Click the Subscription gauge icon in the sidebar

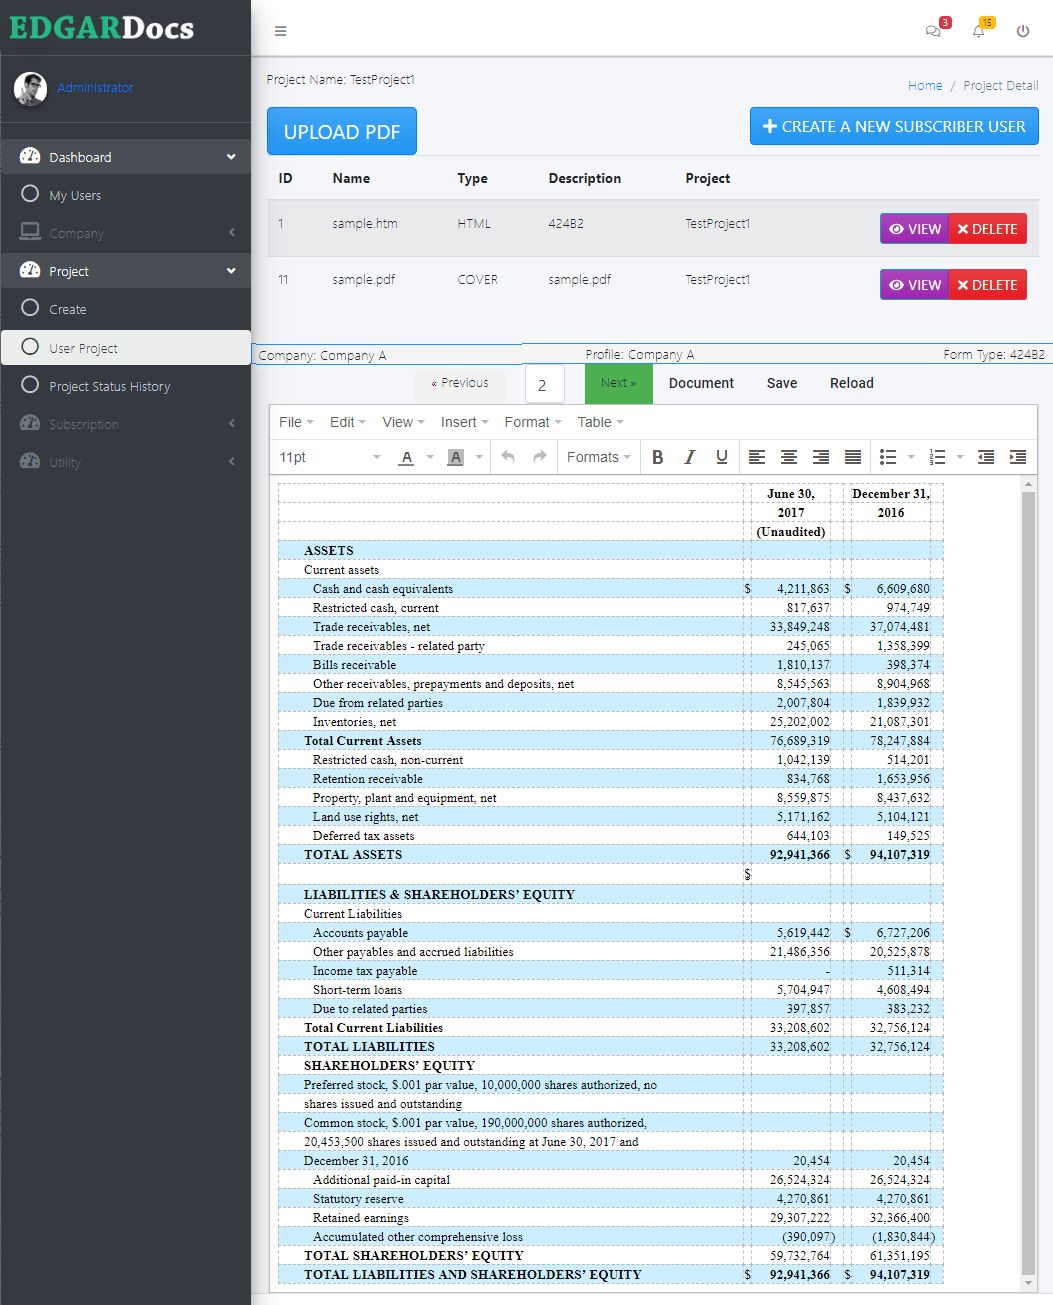pyautogui.click(x=30, y=423)
